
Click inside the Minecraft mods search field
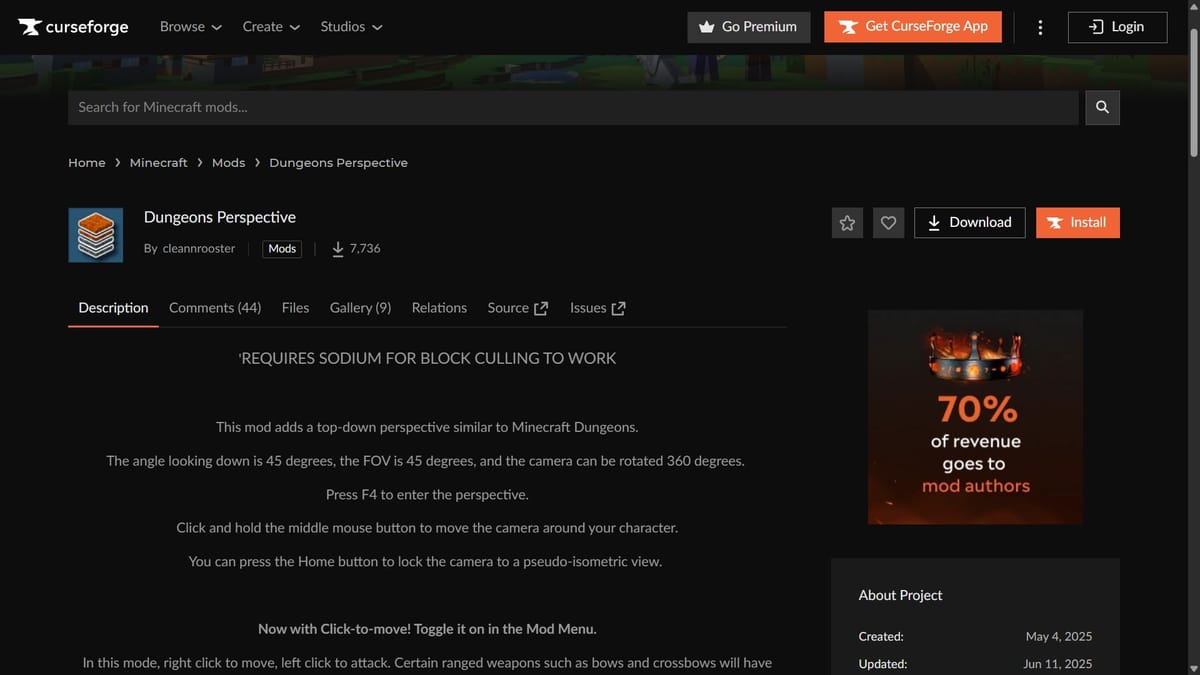[x=500, y=106]
